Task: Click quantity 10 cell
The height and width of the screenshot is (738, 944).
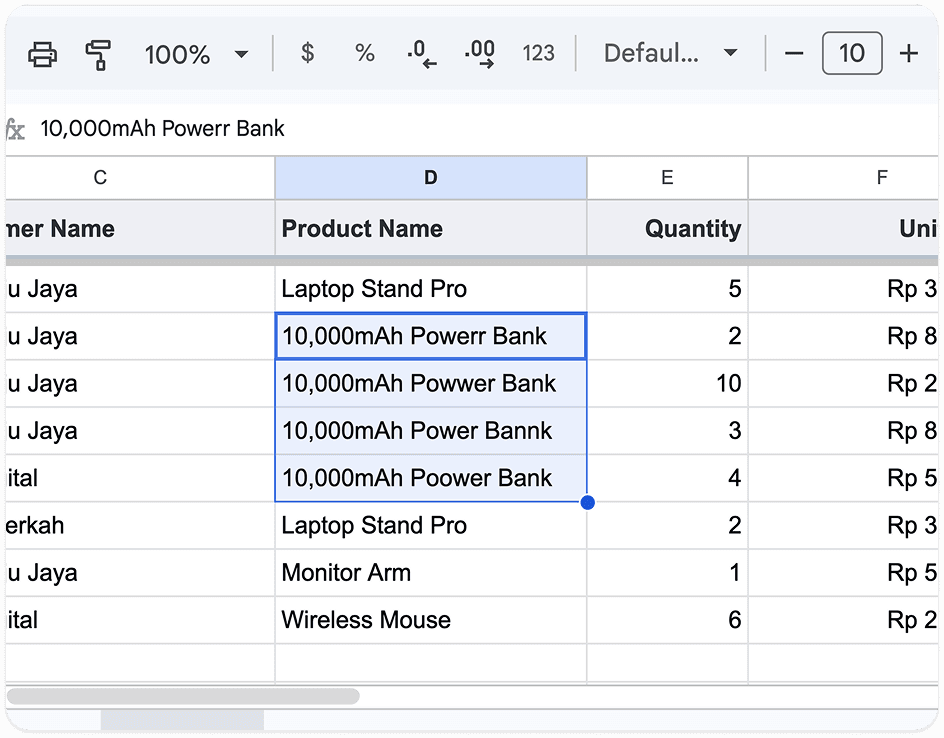Action: 667,383
